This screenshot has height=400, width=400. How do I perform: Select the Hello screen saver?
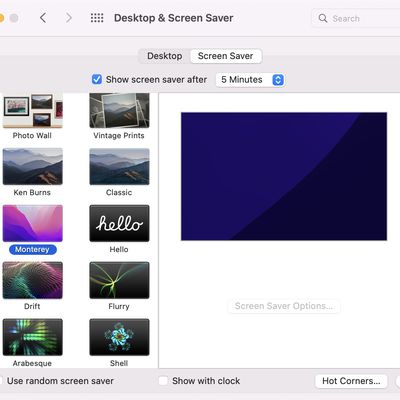coord(119,223)
